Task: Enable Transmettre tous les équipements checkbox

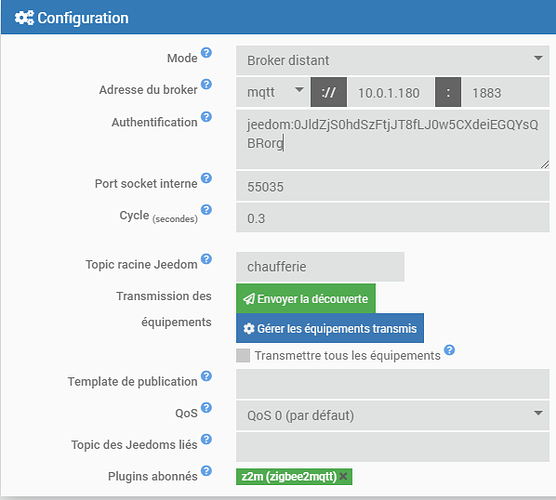Action: [243, 355]
